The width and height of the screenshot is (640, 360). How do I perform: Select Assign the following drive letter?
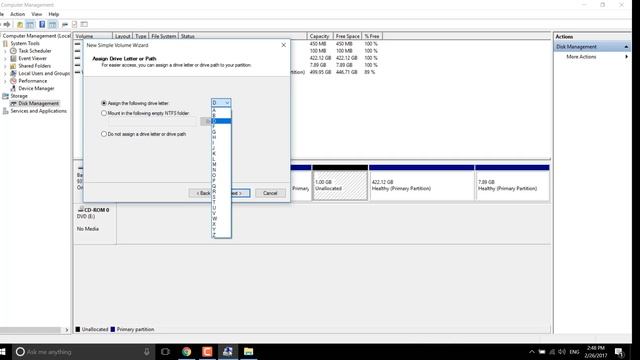[x=104, y=103]
